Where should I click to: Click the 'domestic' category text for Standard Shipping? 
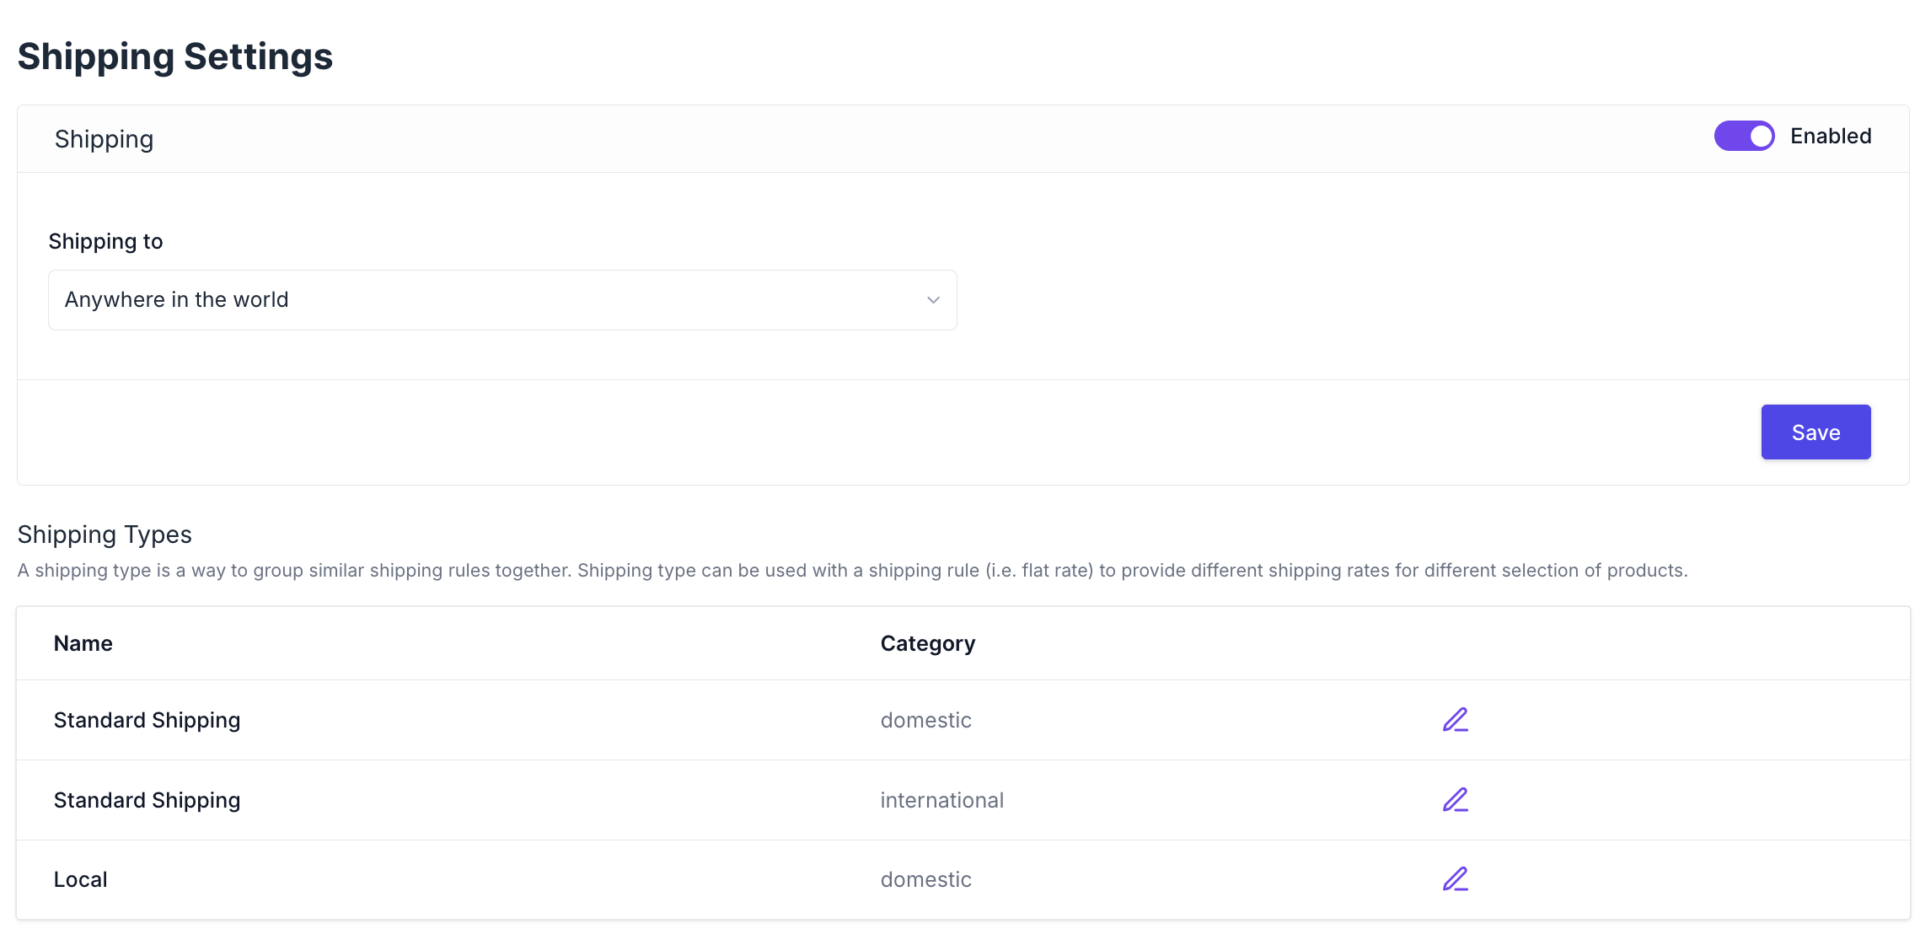925,719
